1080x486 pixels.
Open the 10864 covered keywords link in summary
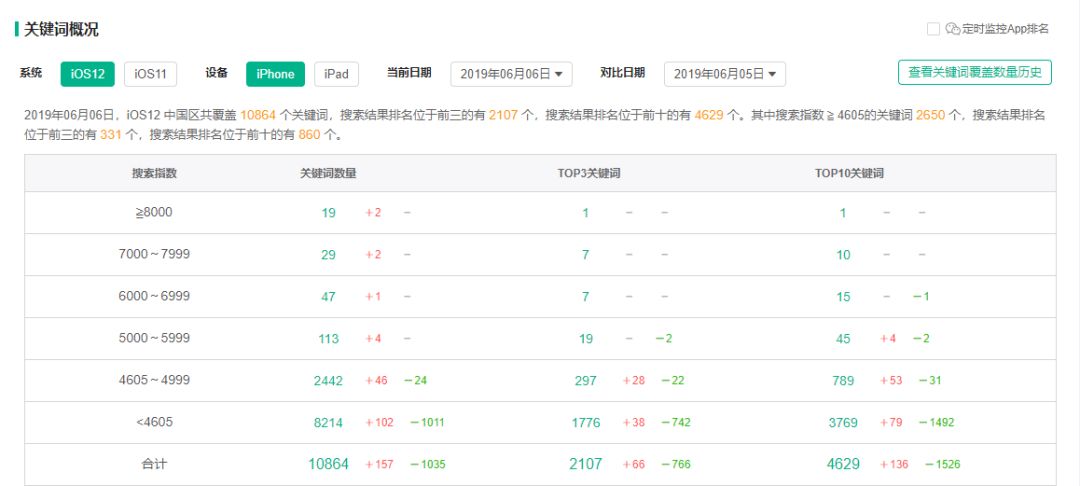click(x=258, y=116)
